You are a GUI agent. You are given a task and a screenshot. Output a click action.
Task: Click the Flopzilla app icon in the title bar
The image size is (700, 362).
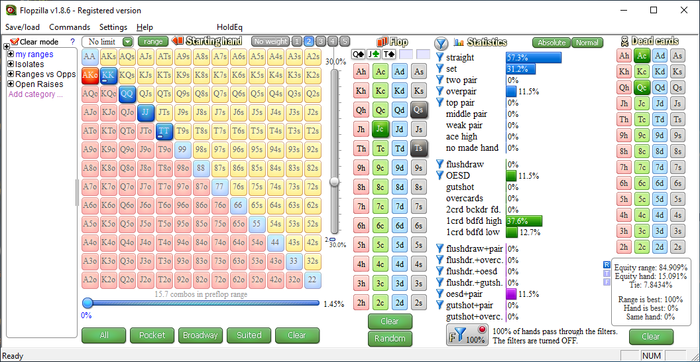click(11, 10)
